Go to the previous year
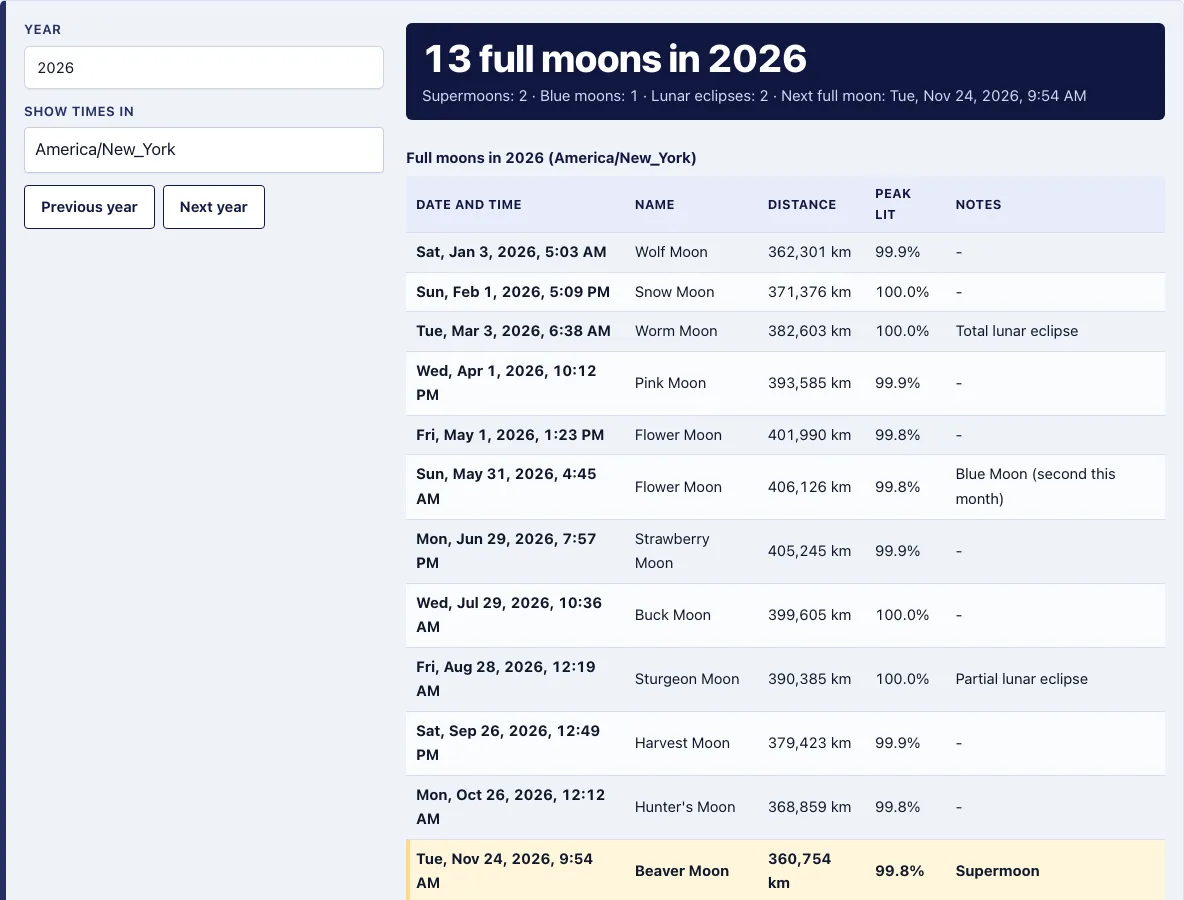This screenshot has height=900, width=1184. (x=89, y=207)
